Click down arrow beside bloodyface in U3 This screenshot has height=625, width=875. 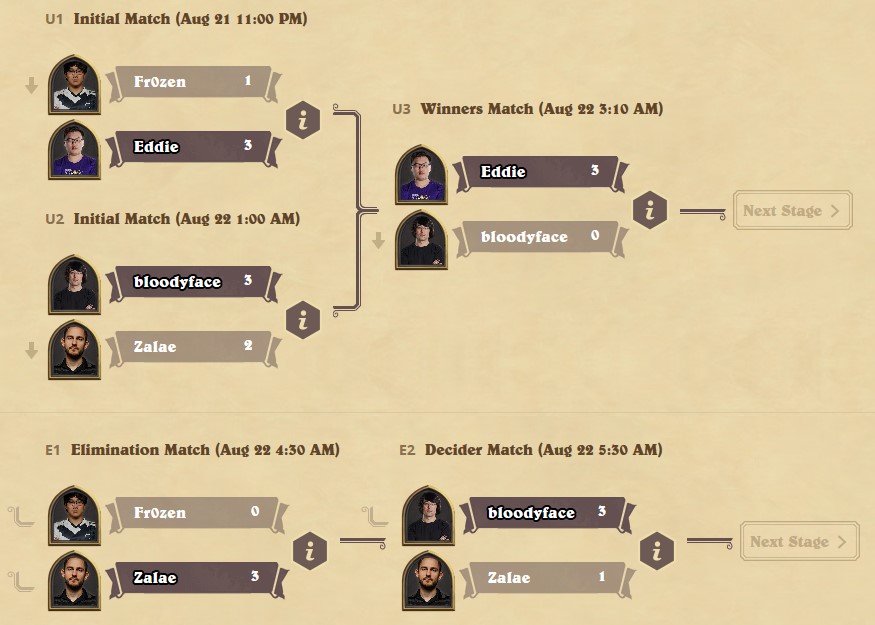[378, 241]
